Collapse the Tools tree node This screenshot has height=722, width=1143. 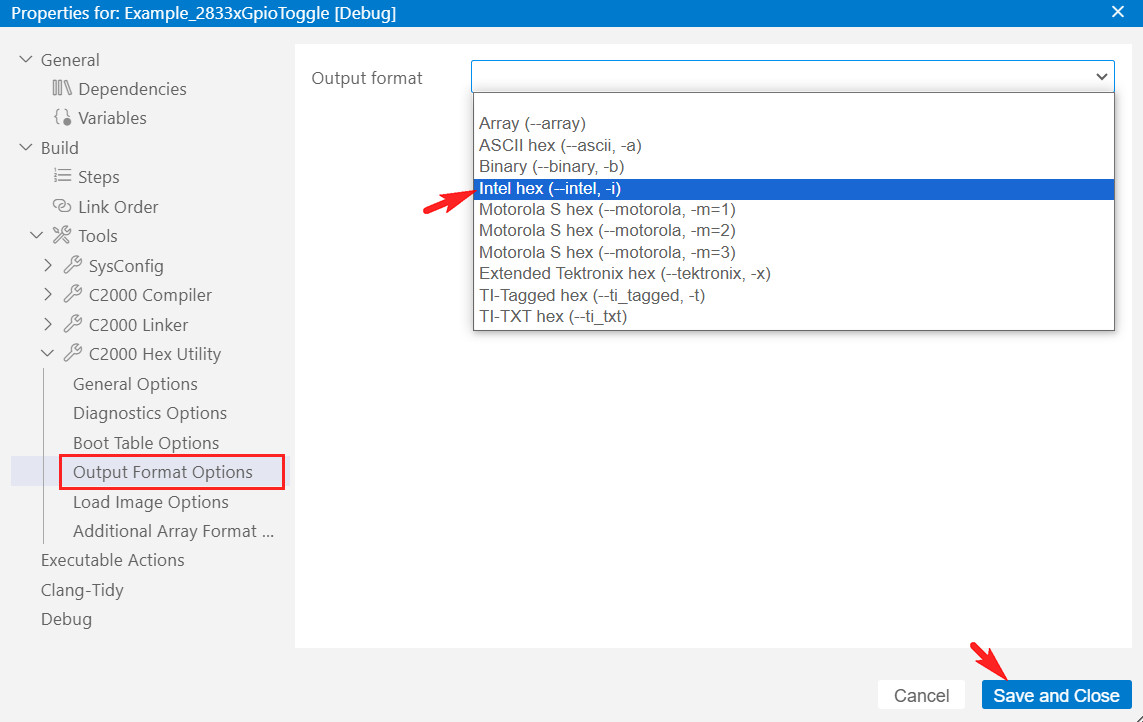pos(36,236)
